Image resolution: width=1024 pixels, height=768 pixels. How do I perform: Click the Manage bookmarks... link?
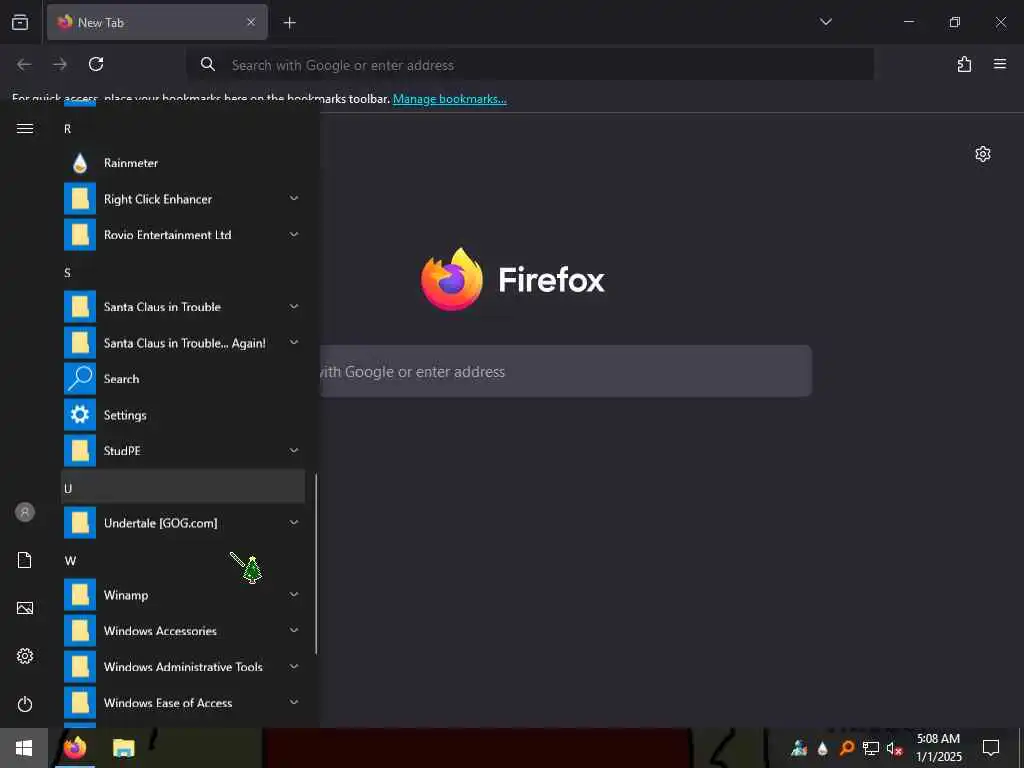[449, 99]
